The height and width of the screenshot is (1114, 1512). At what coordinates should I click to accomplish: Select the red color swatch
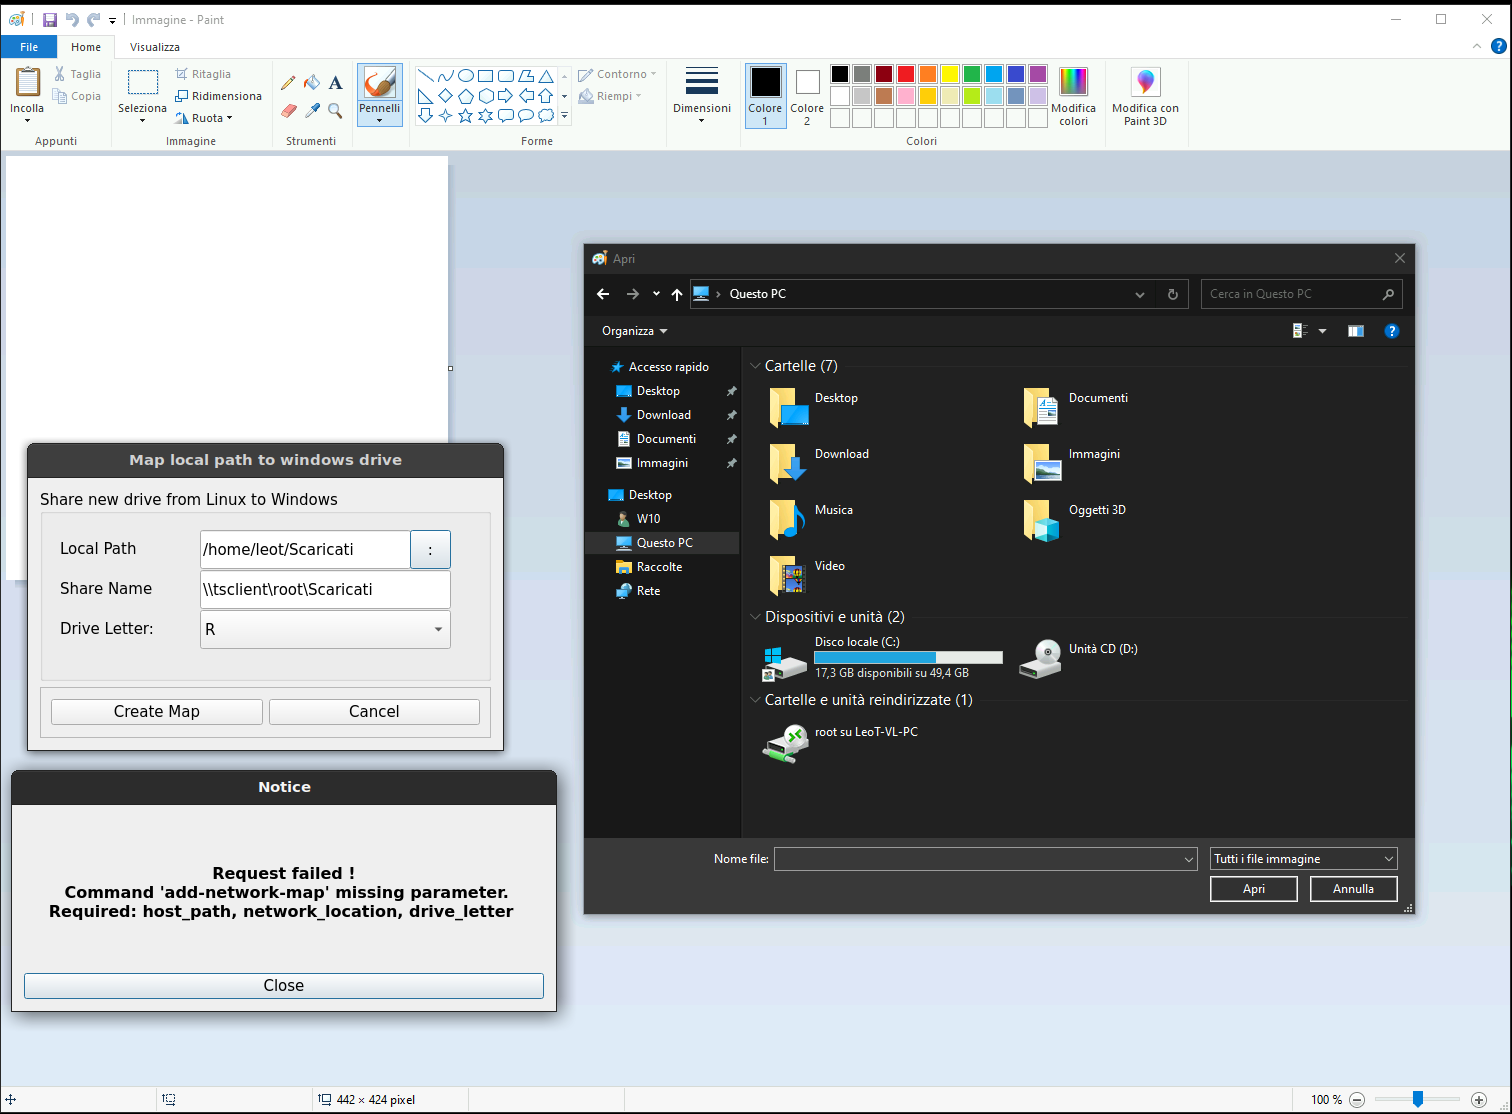tap(905, 73)
